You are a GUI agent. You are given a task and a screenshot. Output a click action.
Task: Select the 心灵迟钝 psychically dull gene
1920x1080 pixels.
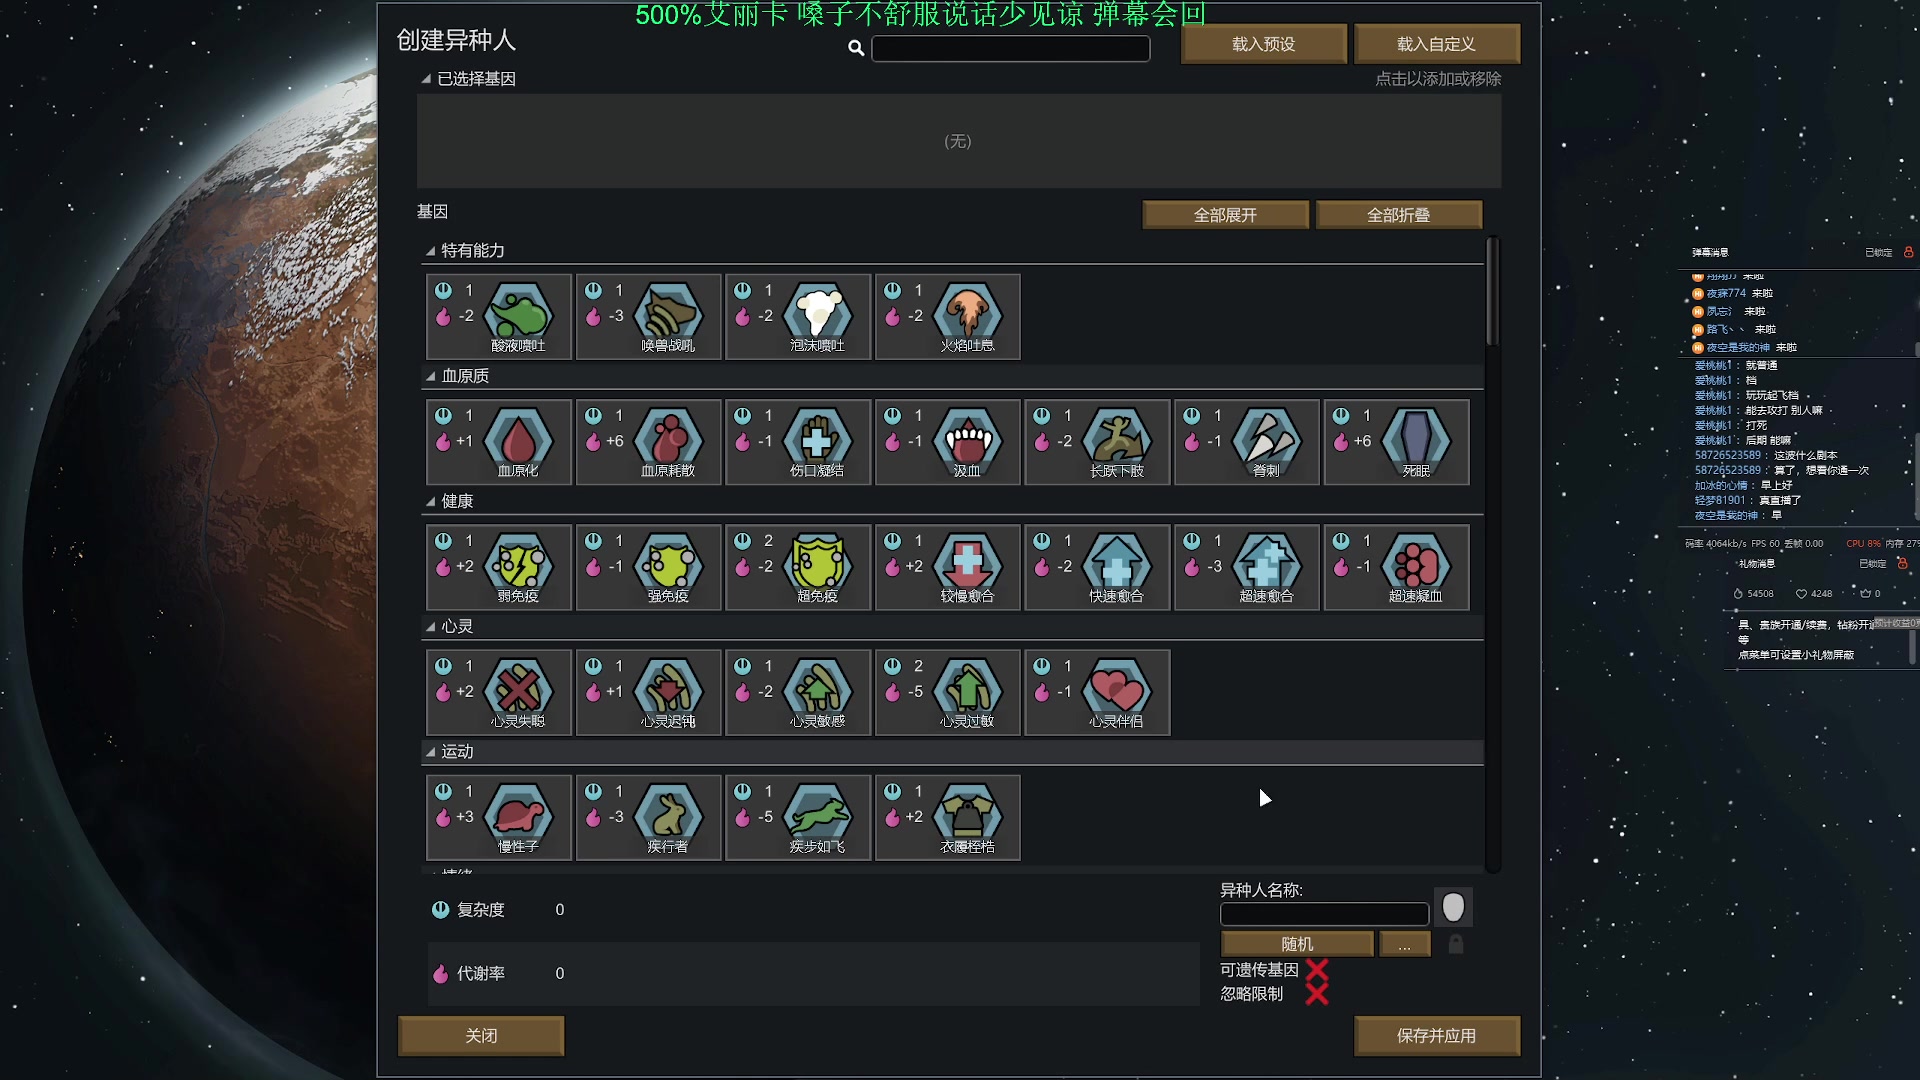(648, 692)
